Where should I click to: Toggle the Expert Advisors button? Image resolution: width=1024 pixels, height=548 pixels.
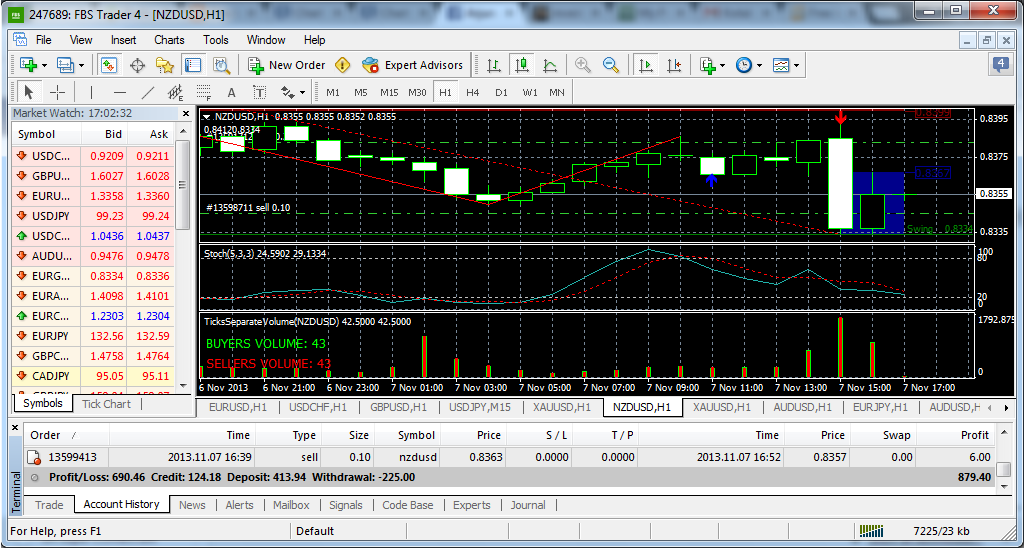tap(413, 65)
